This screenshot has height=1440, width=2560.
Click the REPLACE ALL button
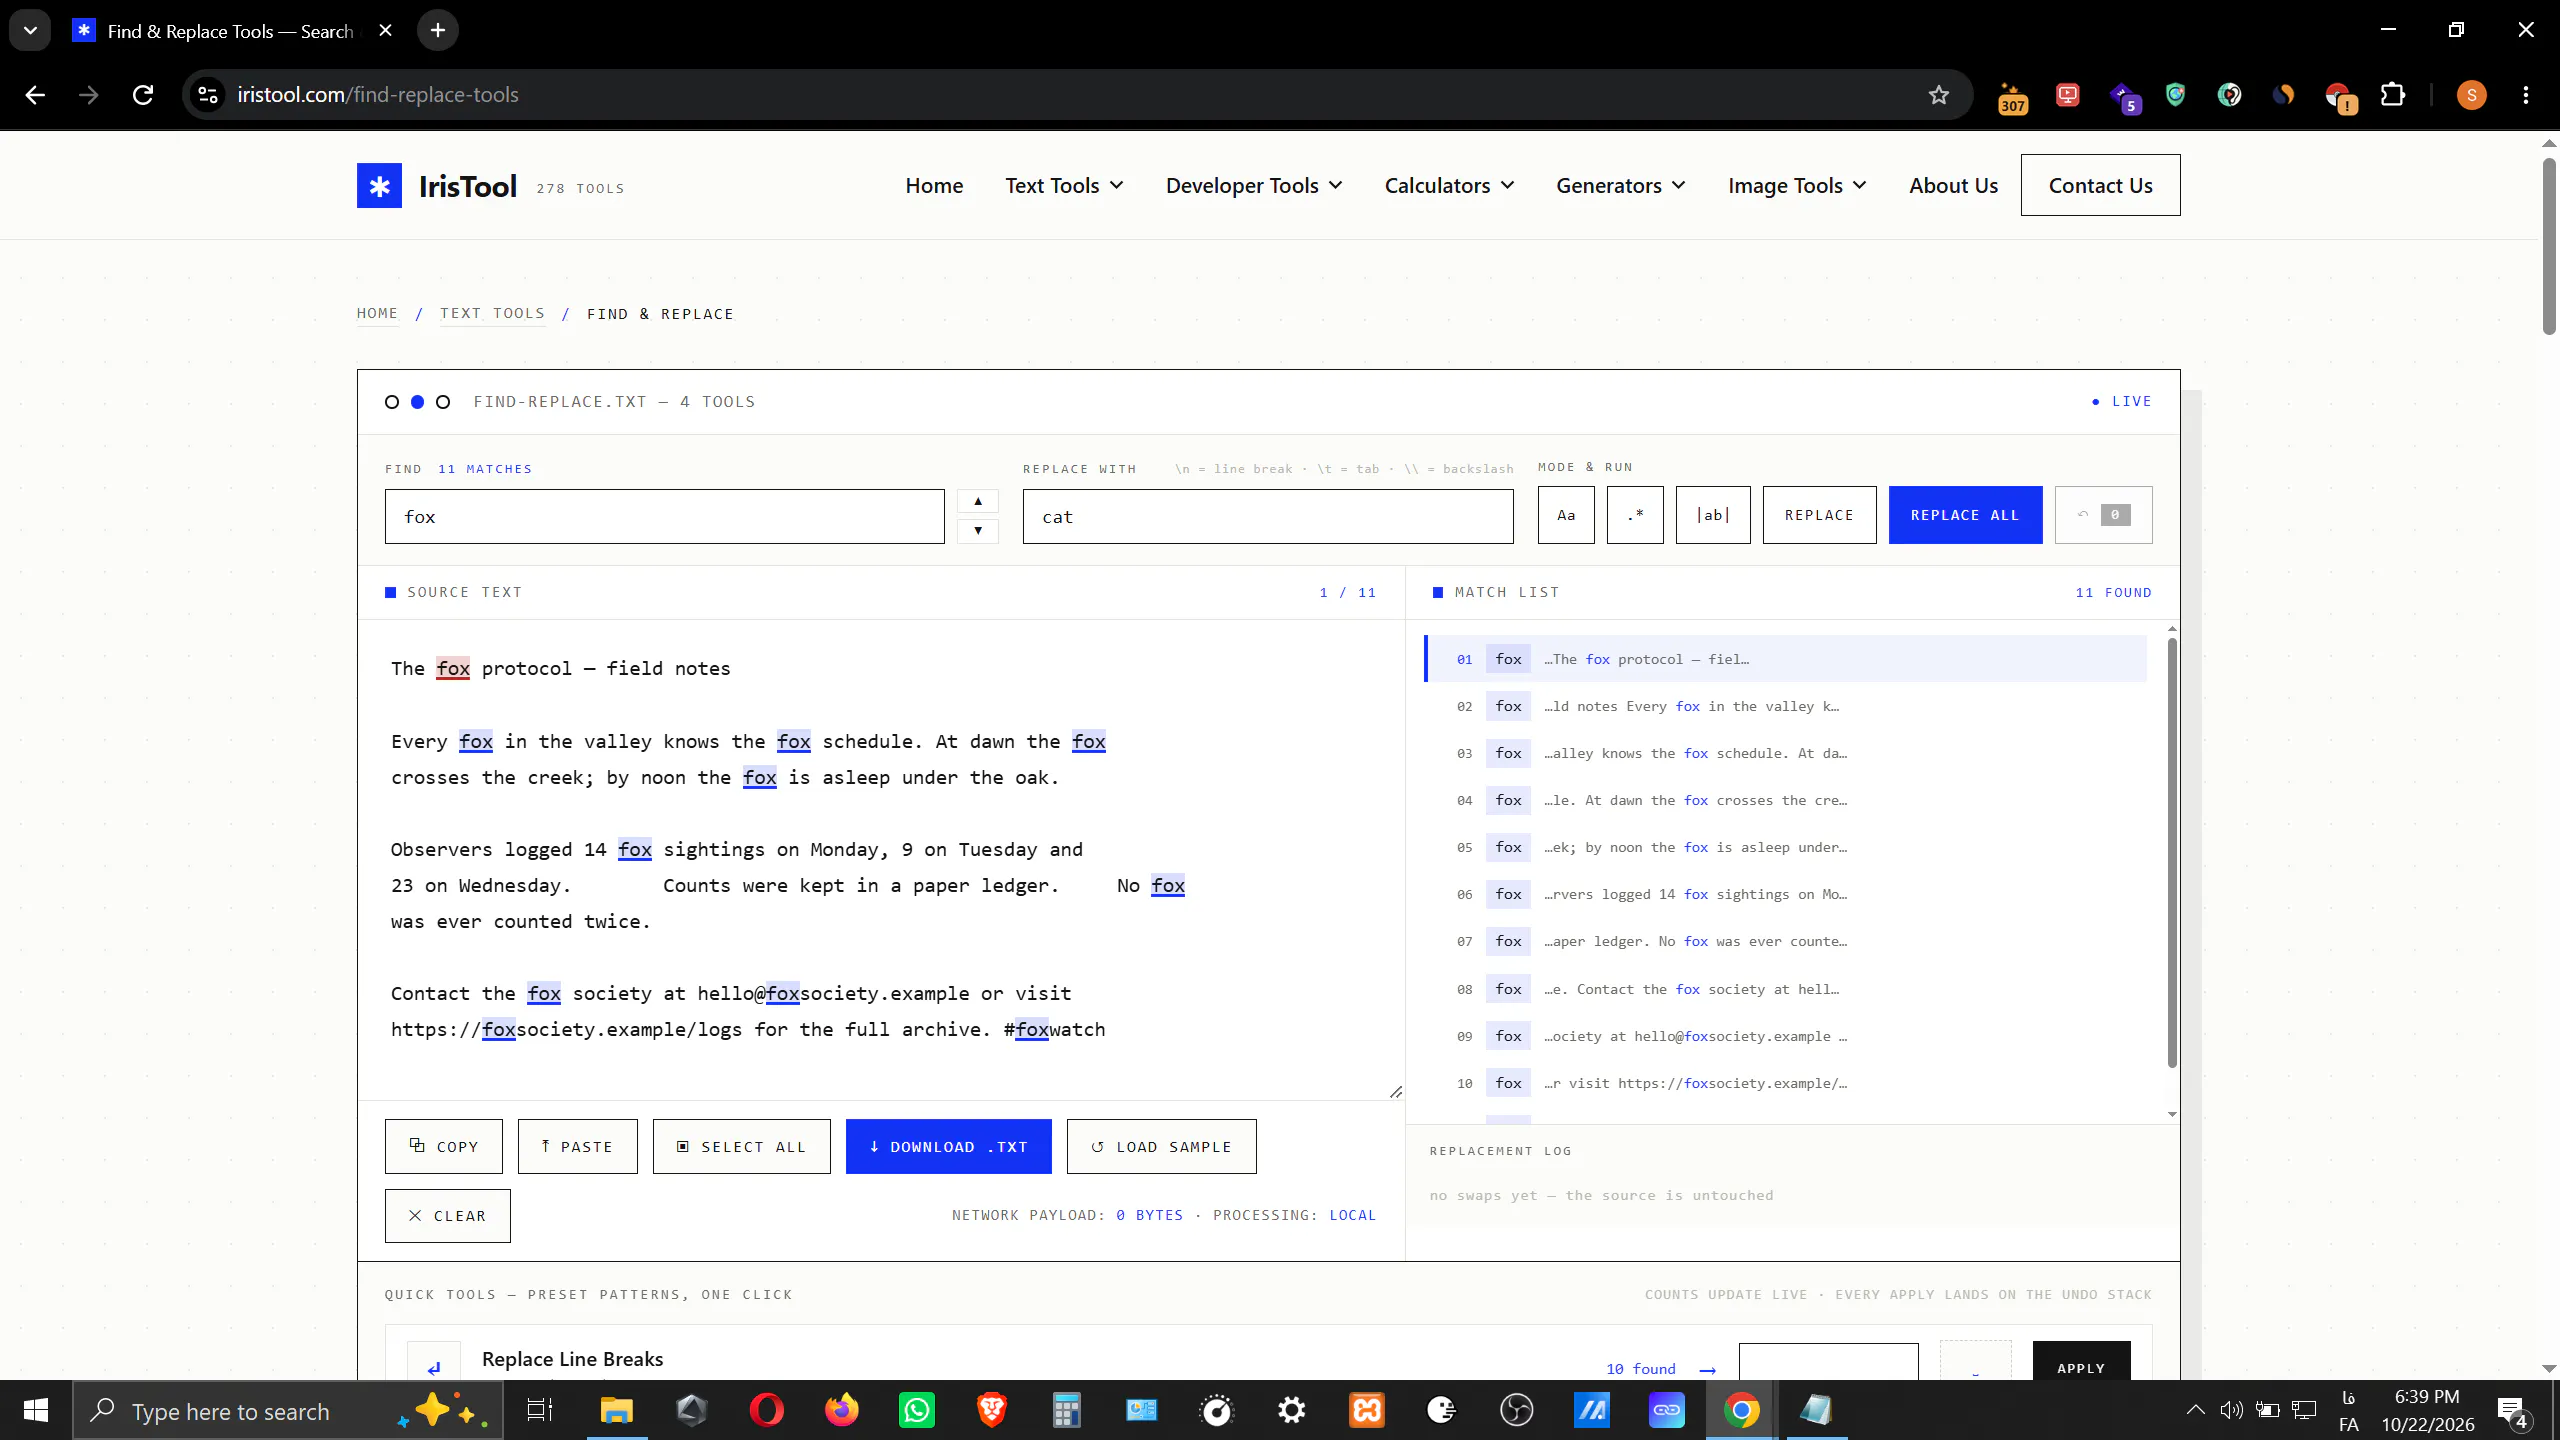[1965, 515]
